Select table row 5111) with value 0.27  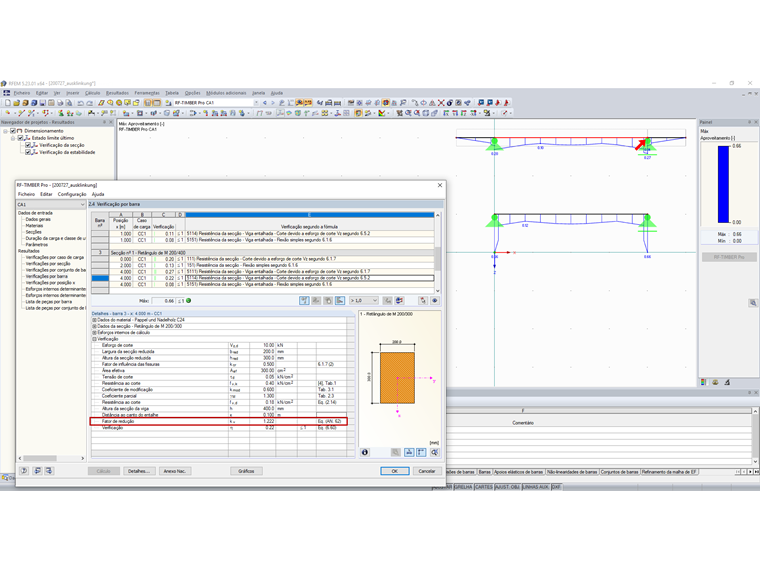click(x=263, y=271)
